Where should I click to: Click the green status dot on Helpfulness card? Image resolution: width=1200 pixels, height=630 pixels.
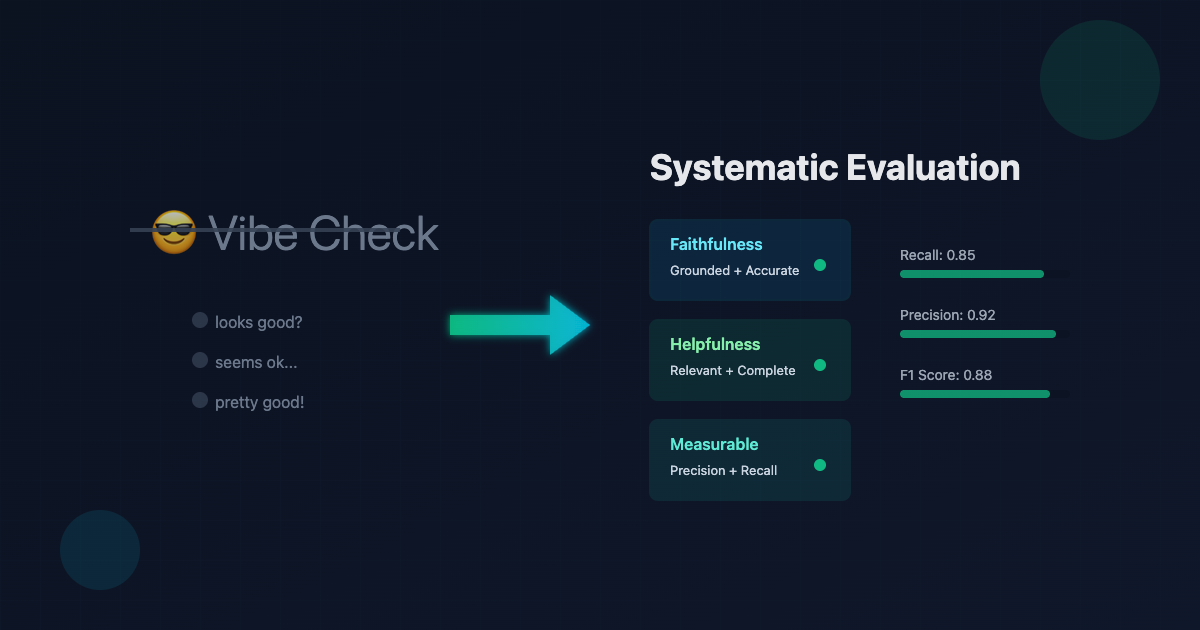point(820,365)
